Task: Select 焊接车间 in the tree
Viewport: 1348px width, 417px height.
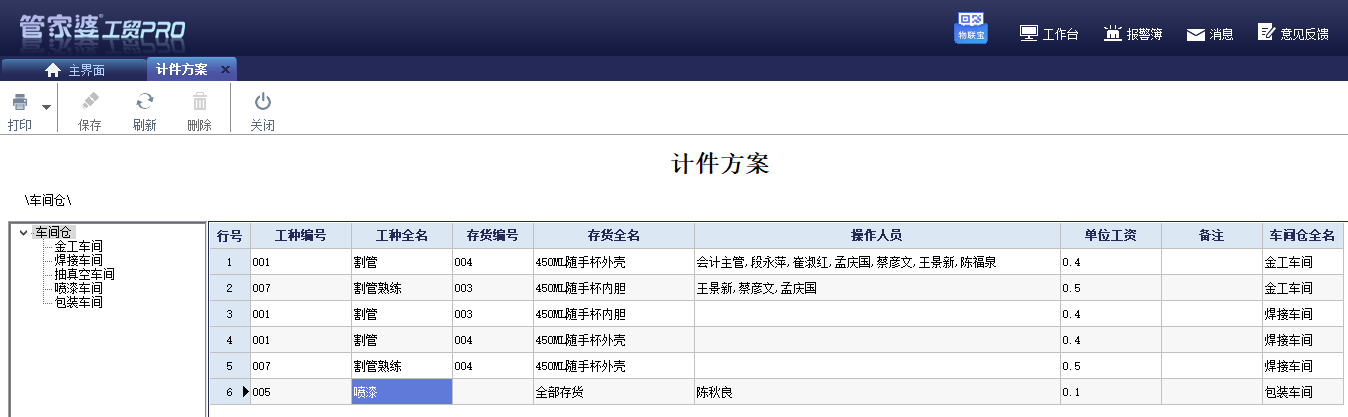Action: [78, 260]
